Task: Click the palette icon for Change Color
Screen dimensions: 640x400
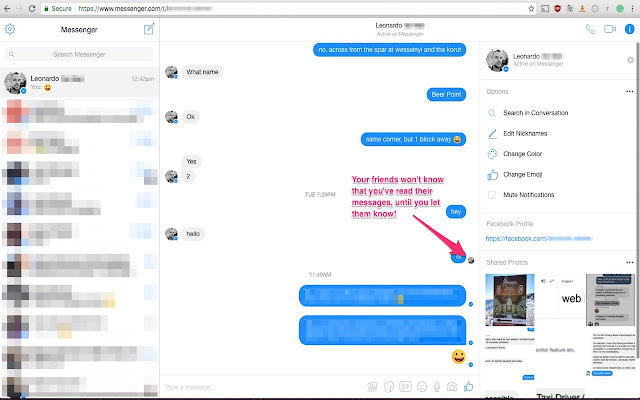Action: [x=492, y=154]
